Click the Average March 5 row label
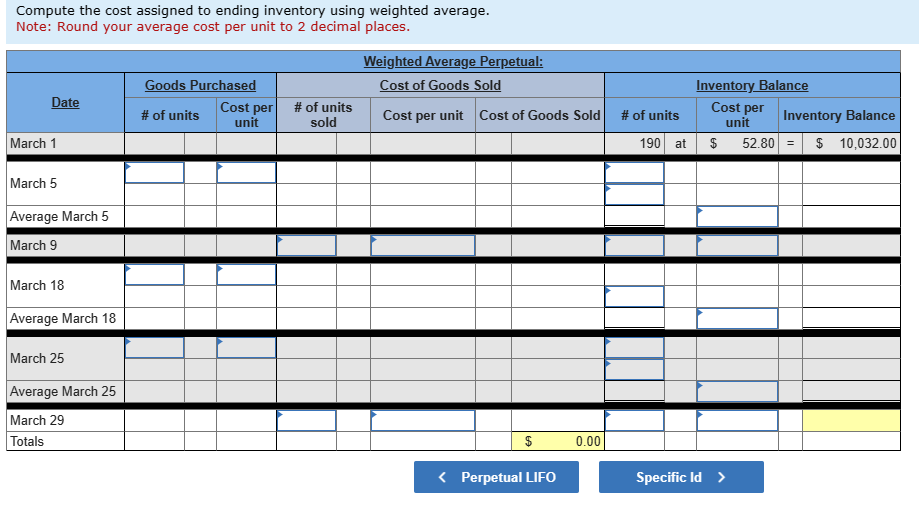 [59, 216]
